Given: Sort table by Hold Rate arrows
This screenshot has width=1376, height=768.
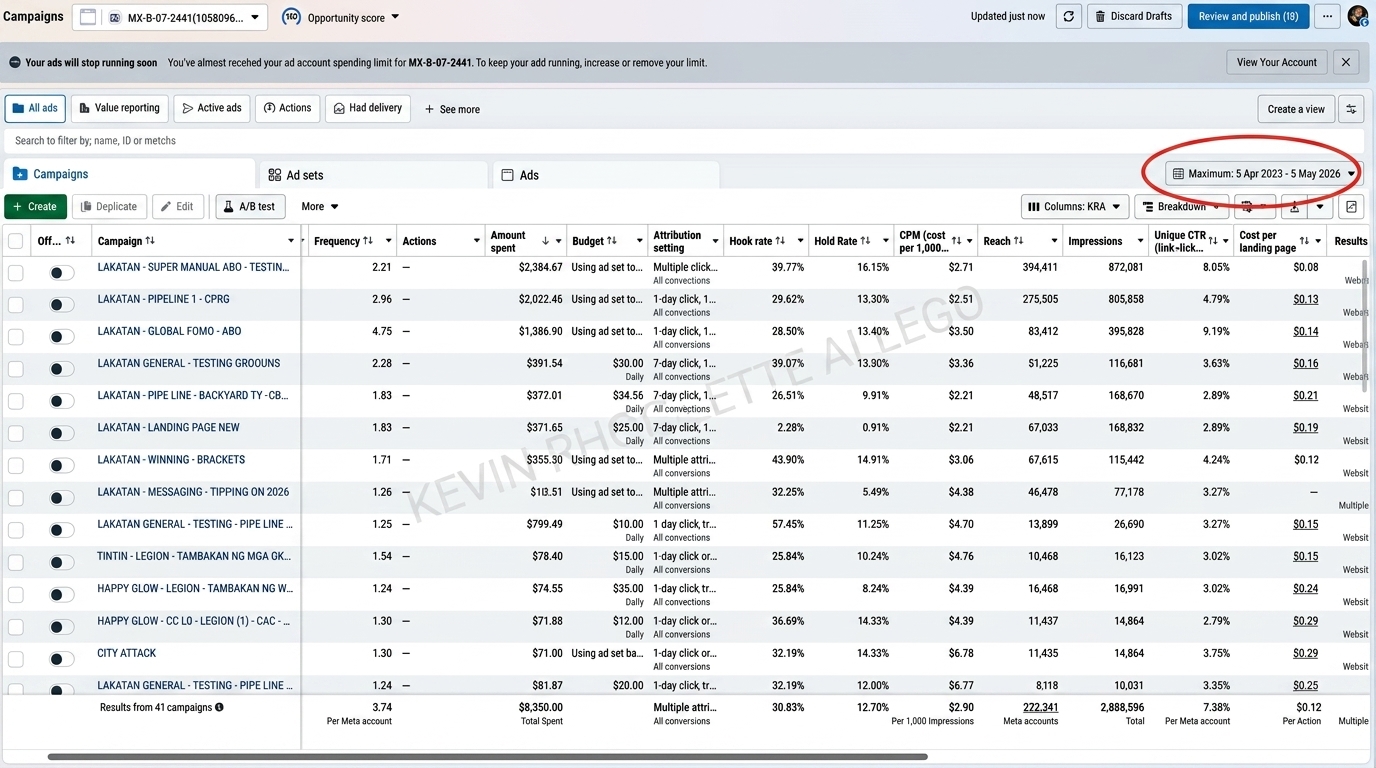Looking at the screenshot, I should point(866,241).
